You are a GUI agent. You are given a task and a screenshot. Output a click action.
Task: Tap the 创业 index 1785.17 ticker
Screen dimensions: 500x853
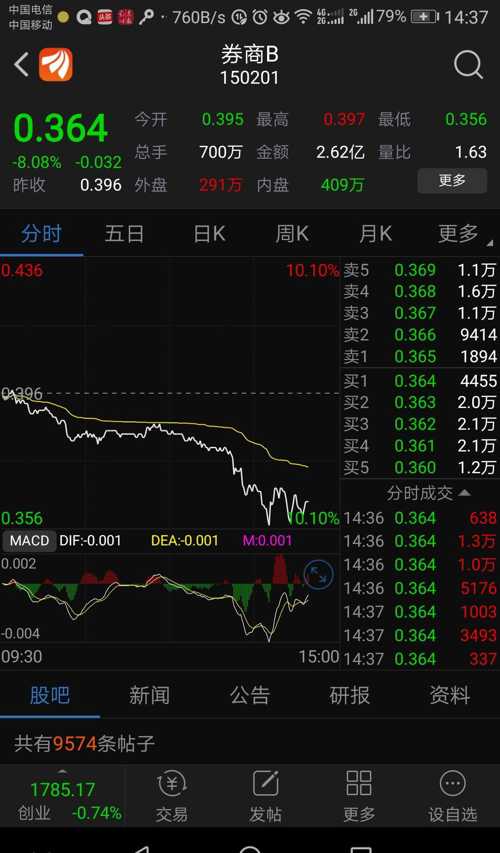pos(63,801)
